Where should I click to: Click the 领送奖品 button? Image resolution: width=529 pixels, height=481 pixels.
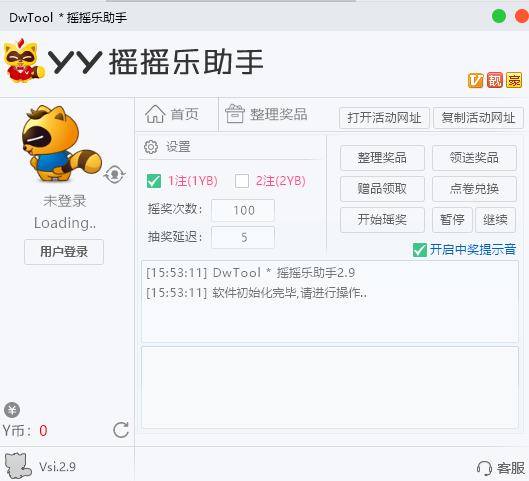coord(474,158)
